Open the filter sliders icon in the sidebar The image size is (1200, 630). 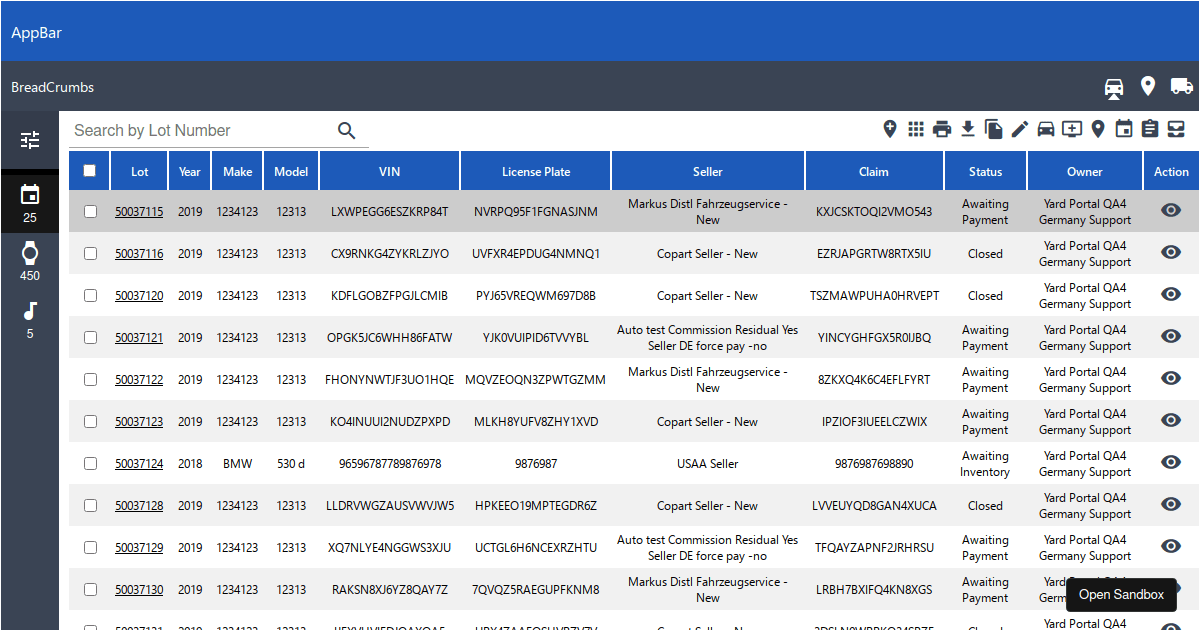[30, 140]
